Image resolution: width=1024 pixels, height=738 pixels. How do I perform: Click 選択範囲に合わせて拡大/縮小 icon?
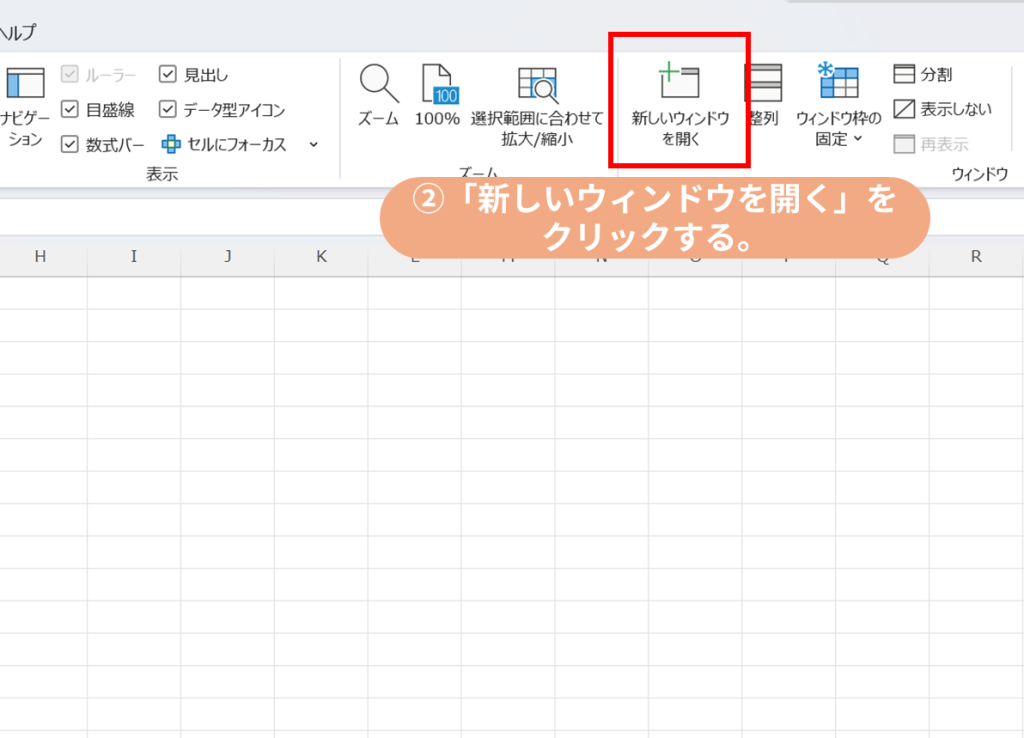click(x=537, y=85)
